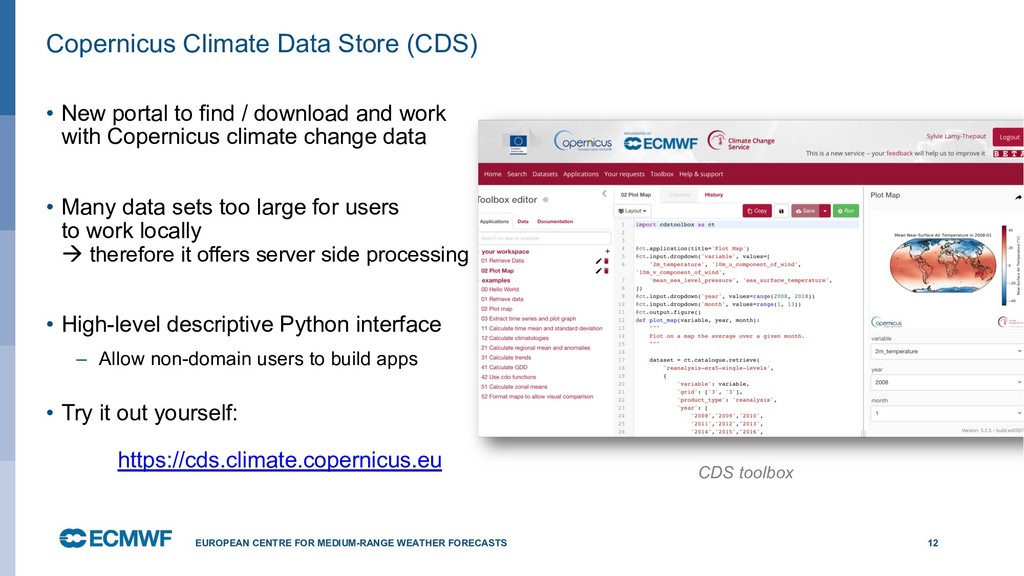Click the Copy button
Screen dimensions: 1024x576
click(x=758, y=211)
